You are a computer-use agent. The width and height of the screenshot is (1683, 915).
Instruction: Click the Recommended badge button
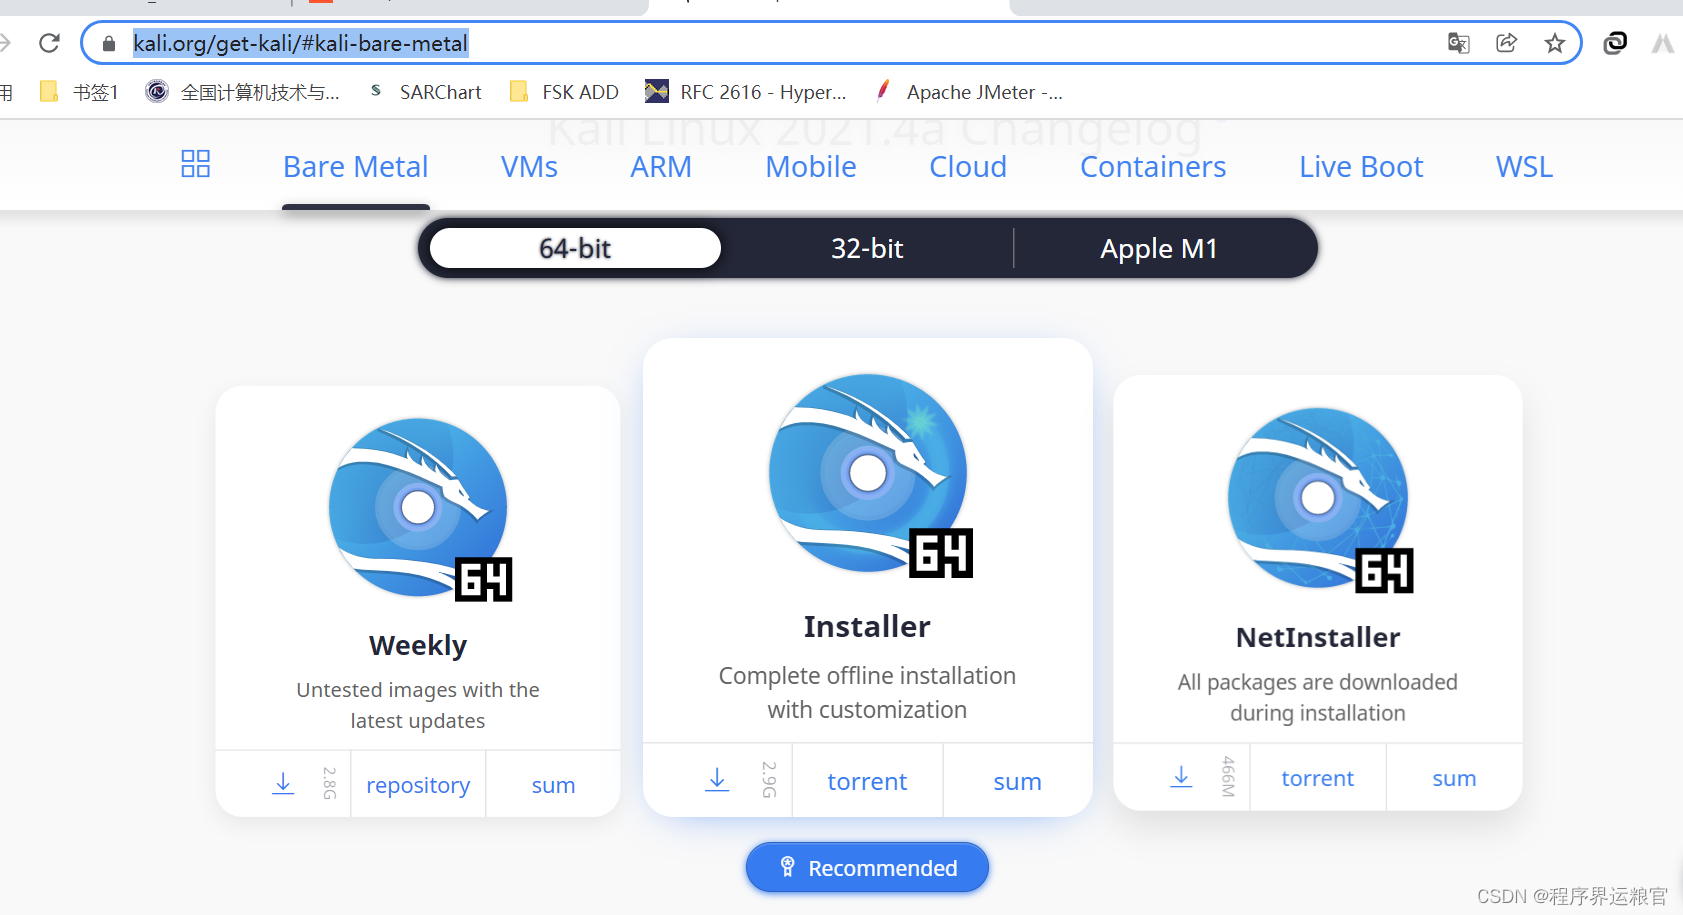[867, 867]
